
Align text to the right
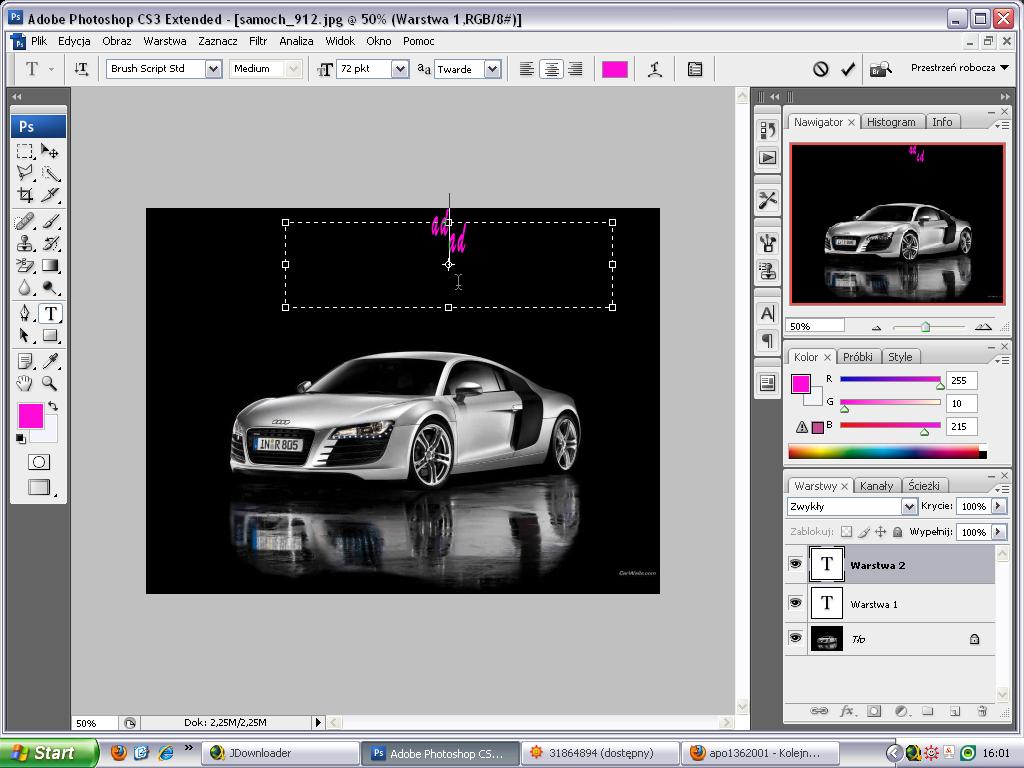pos(575,69)
